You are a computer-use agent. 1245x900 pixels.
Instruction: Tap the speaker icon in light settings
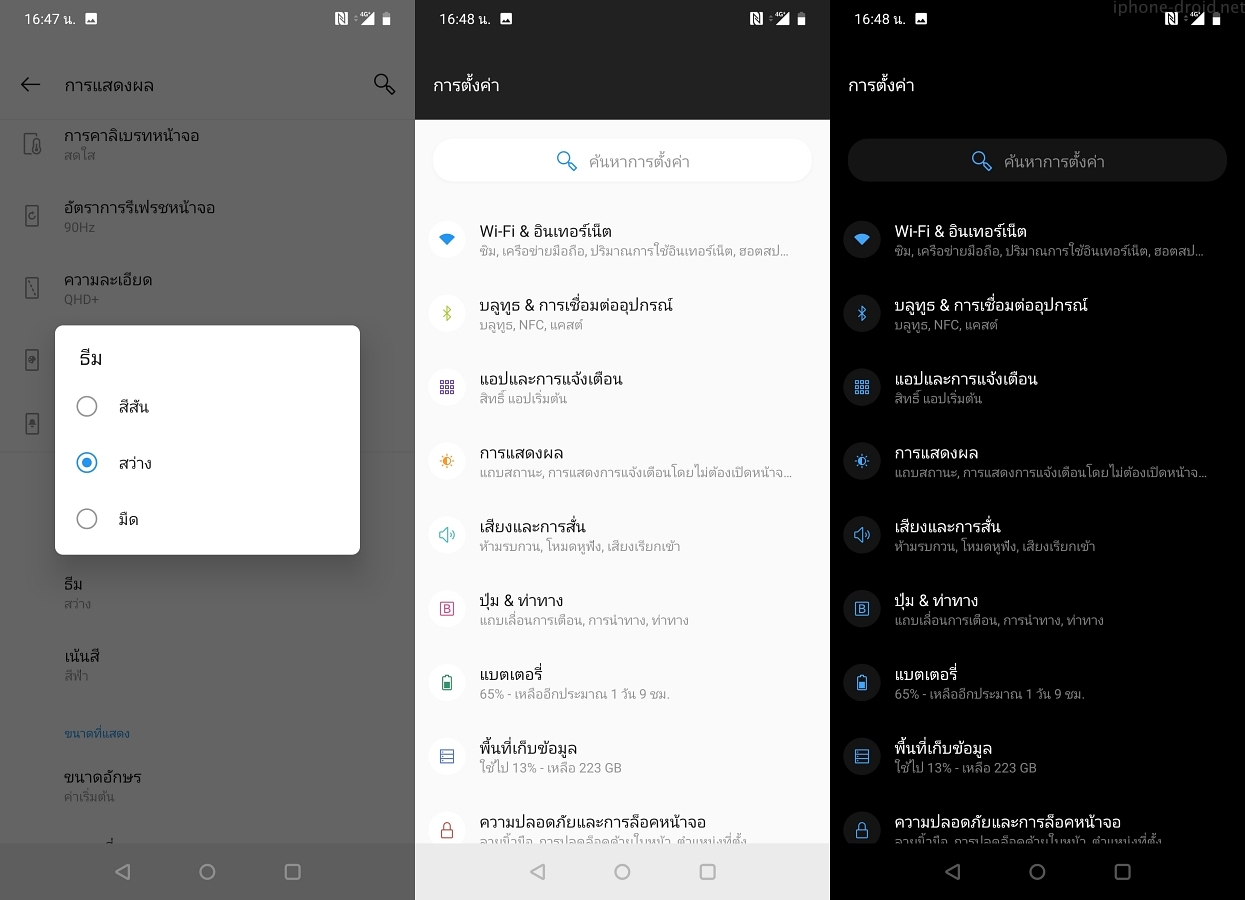pyautogui.click(x=447, y=535)
